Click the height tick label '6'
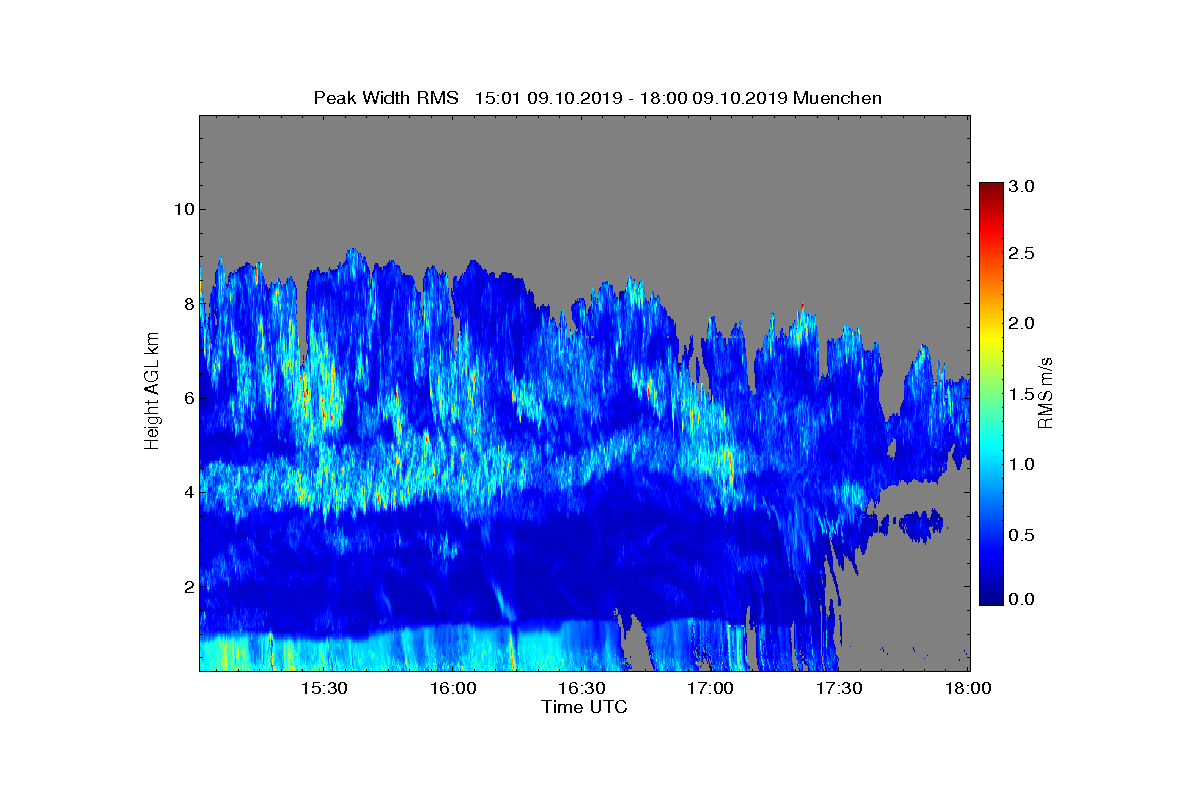1200x800 pixels. point(187,398)
